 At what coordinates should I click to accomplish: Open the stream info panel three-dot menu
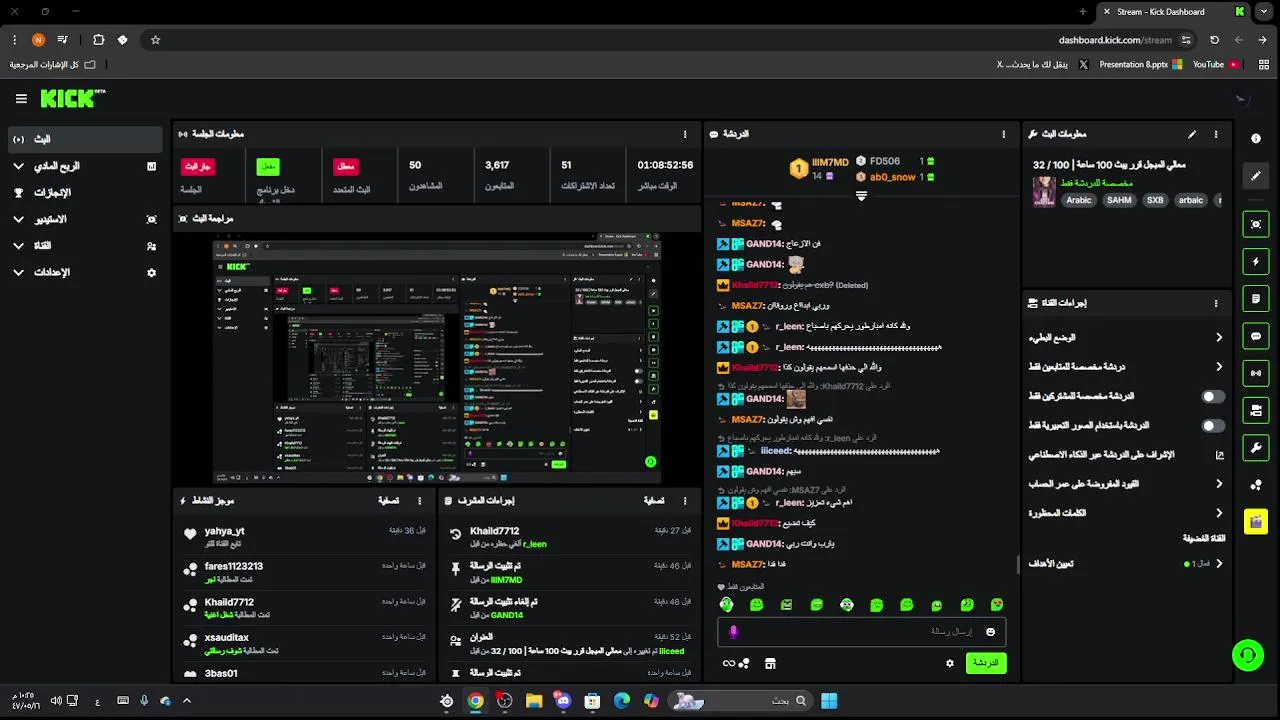coord(1216,134)
